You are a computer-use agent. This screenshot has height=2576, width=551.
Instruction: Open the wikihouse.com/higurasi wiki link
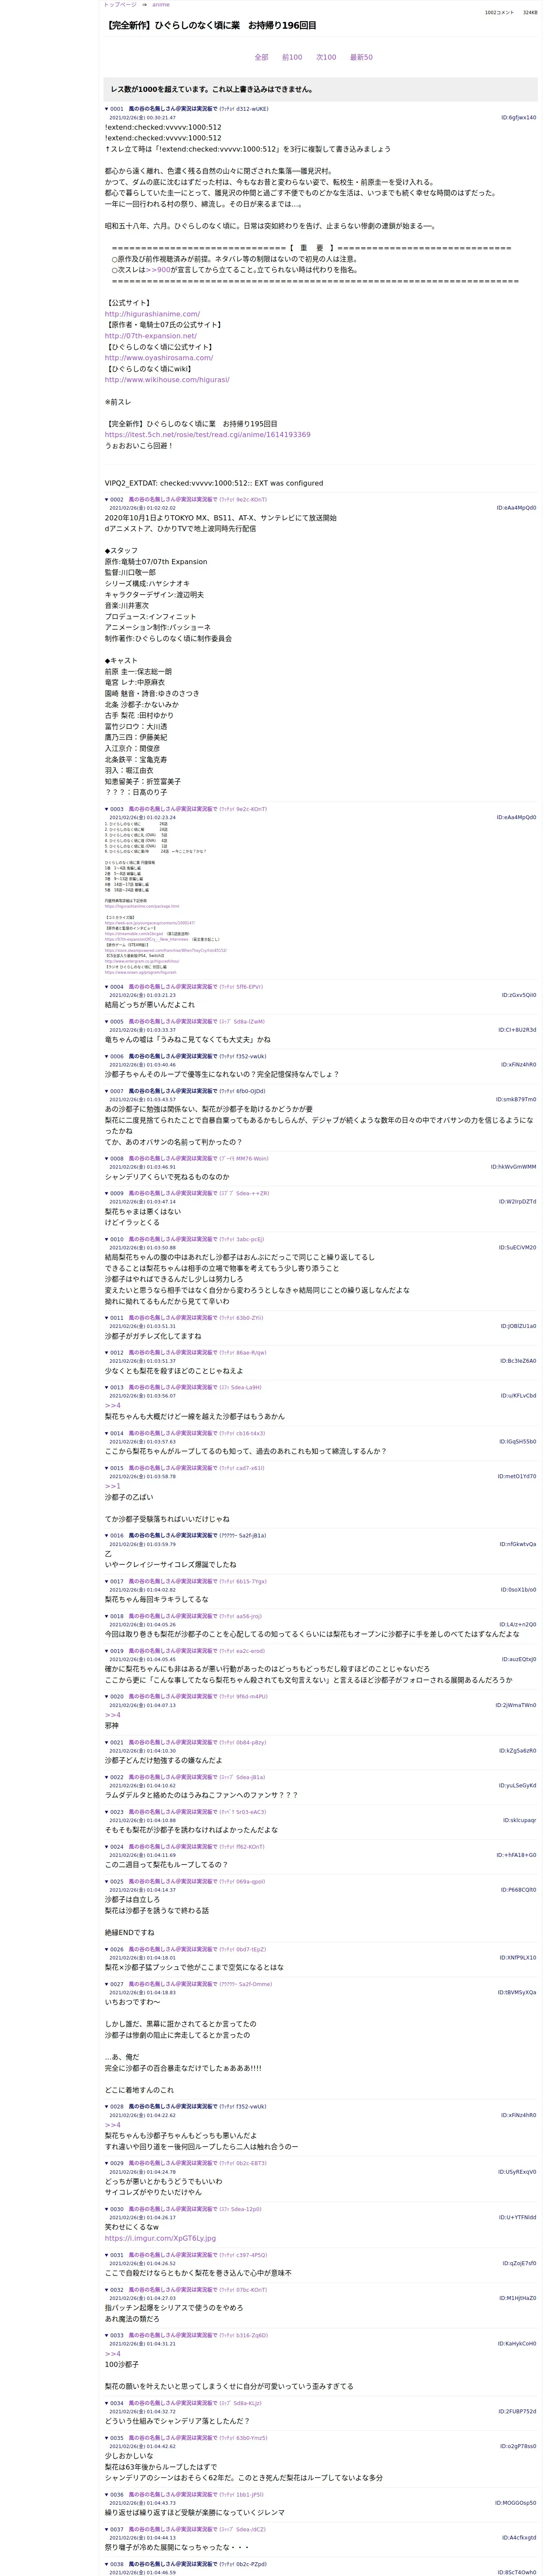[x=167, y=380]
